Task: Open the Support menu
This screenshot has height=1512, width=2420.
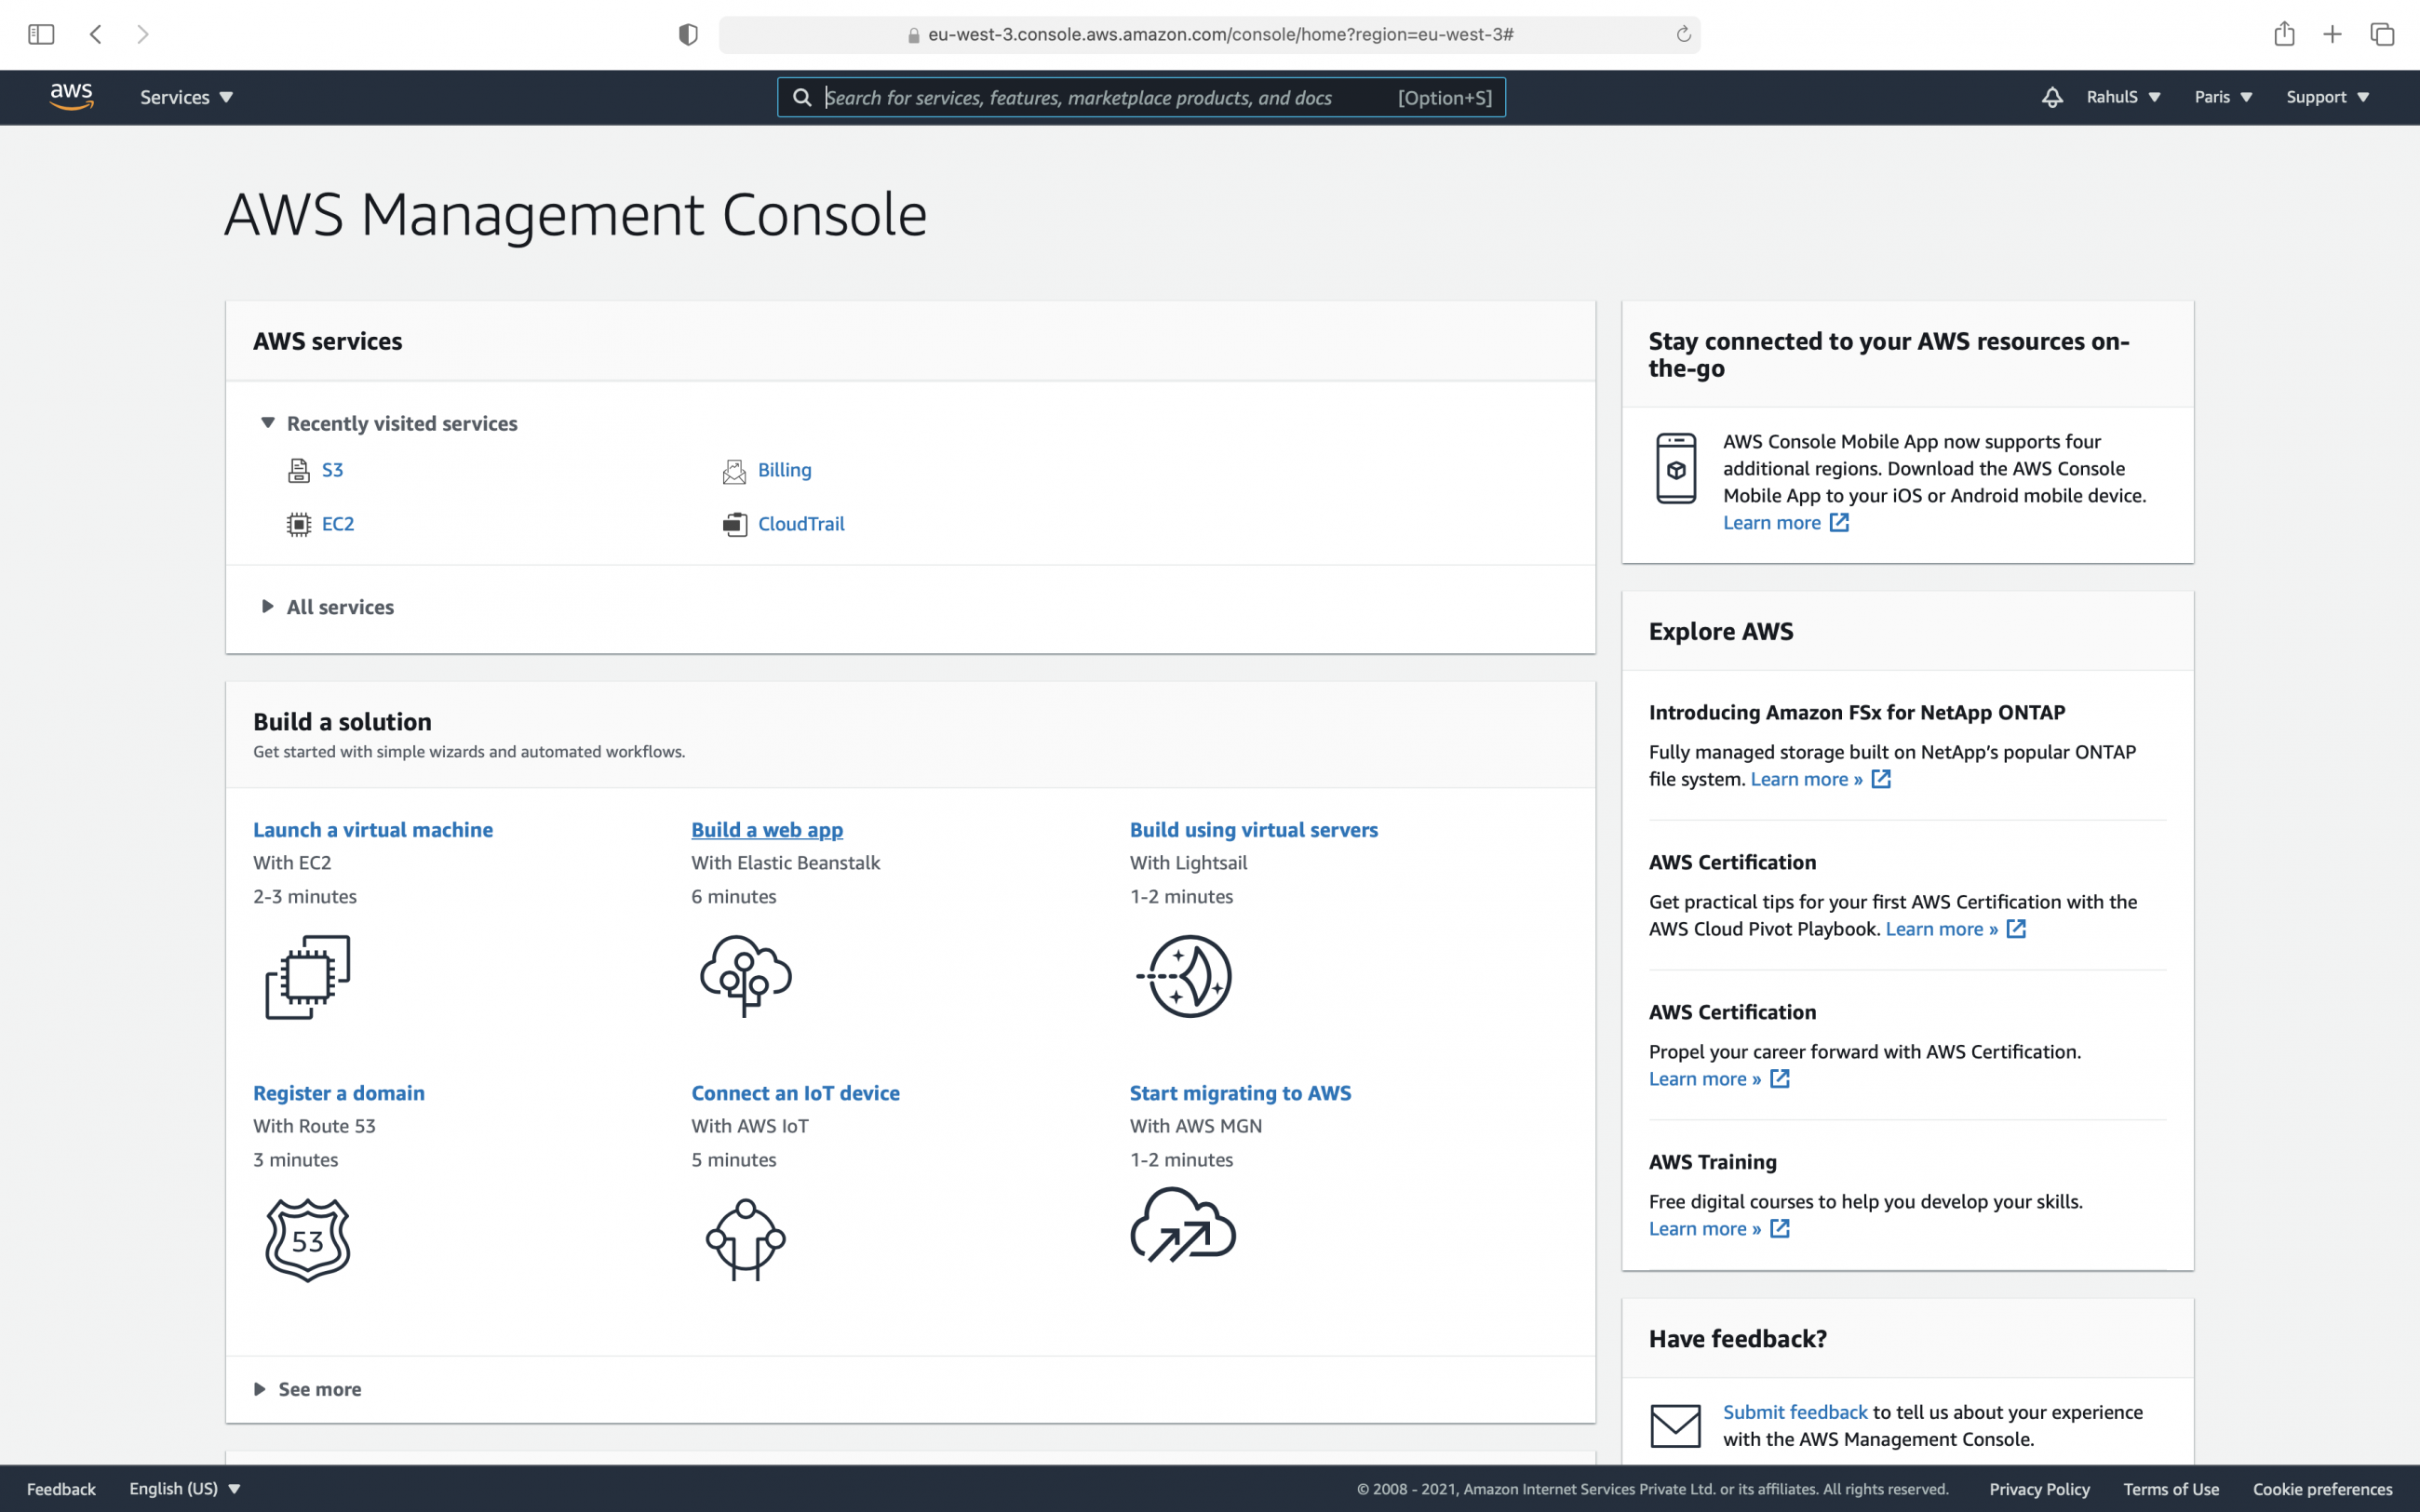Action: [2327, 96]
